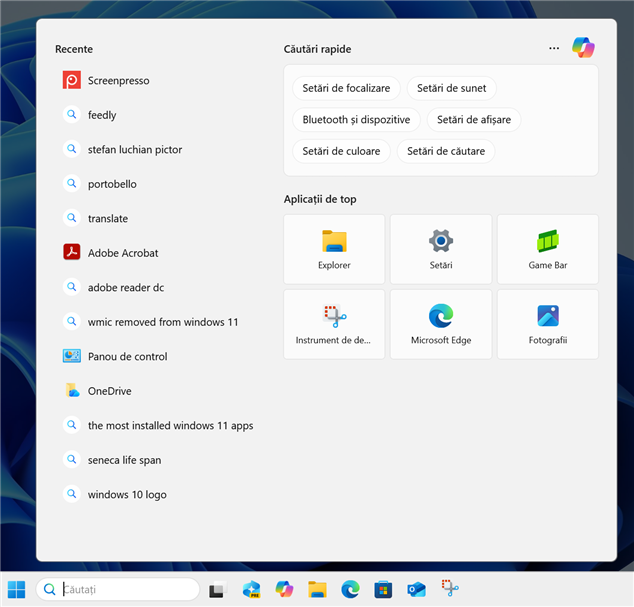This screenshot has height=607, width=634.
Task: Click Bluetooth și dispozitive chip
Action: point(356,120)
